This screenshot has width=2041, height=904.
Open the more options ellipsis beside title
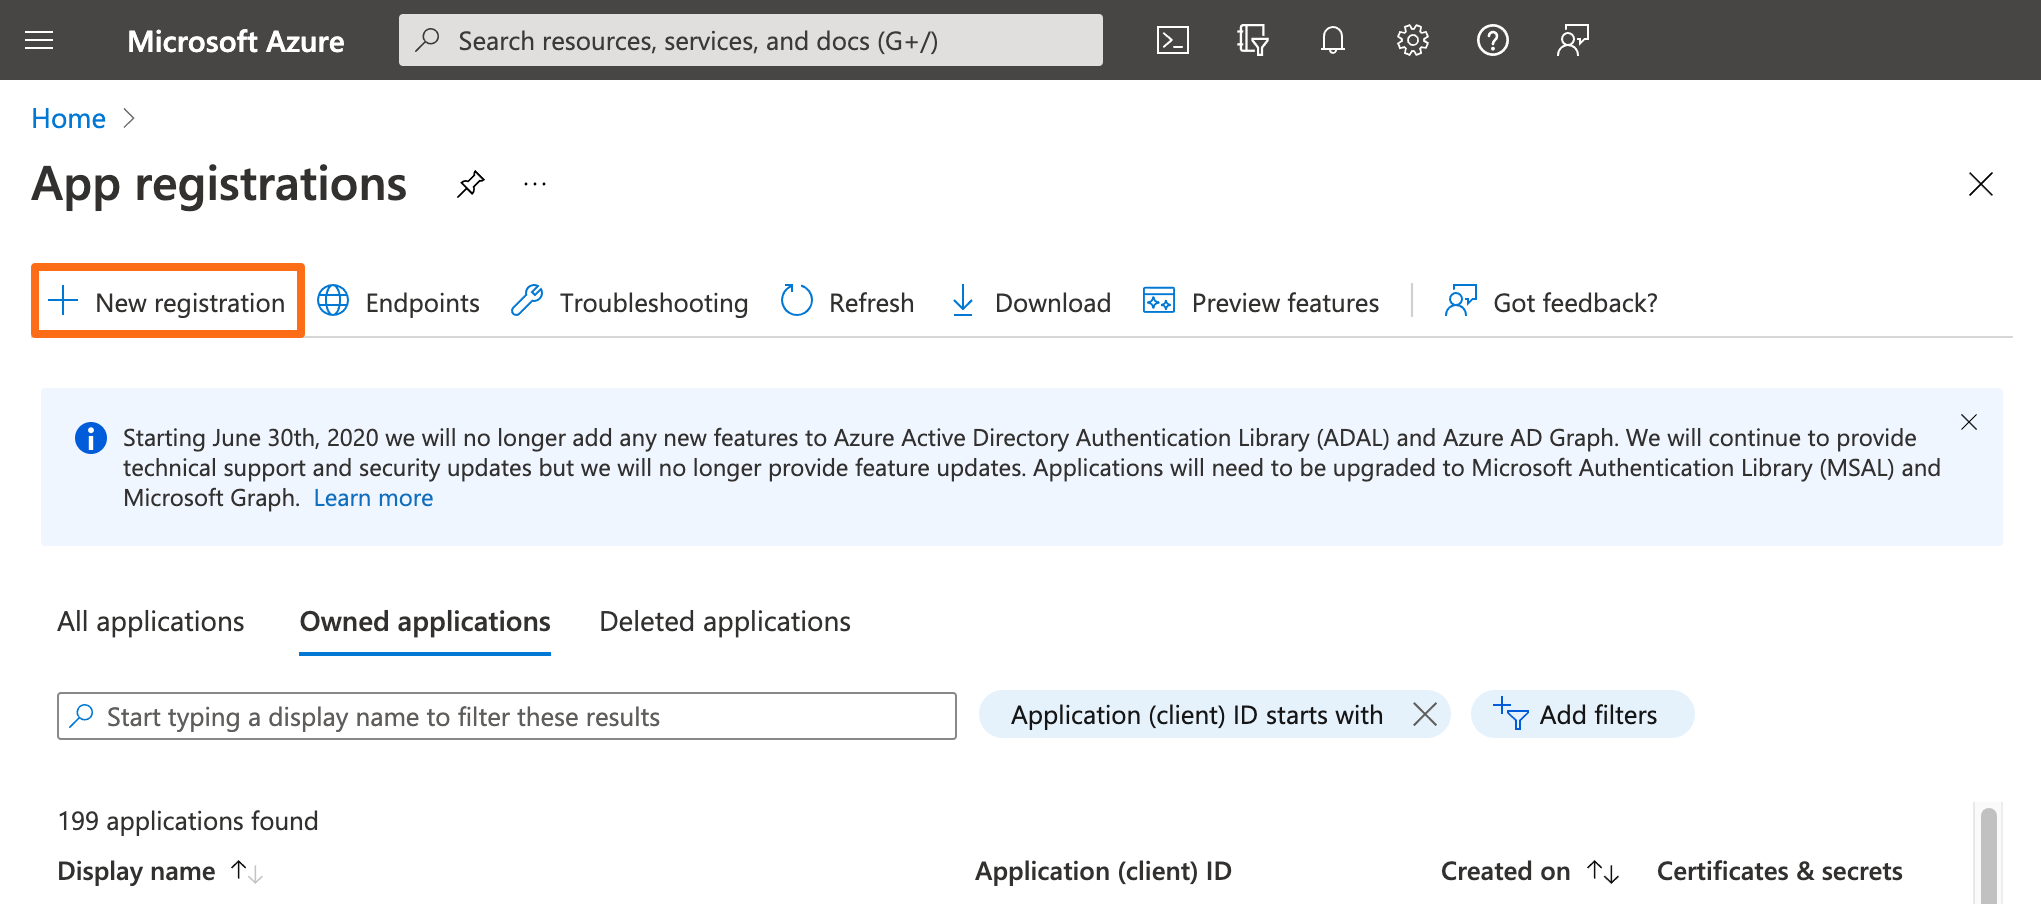coord(535,184)
